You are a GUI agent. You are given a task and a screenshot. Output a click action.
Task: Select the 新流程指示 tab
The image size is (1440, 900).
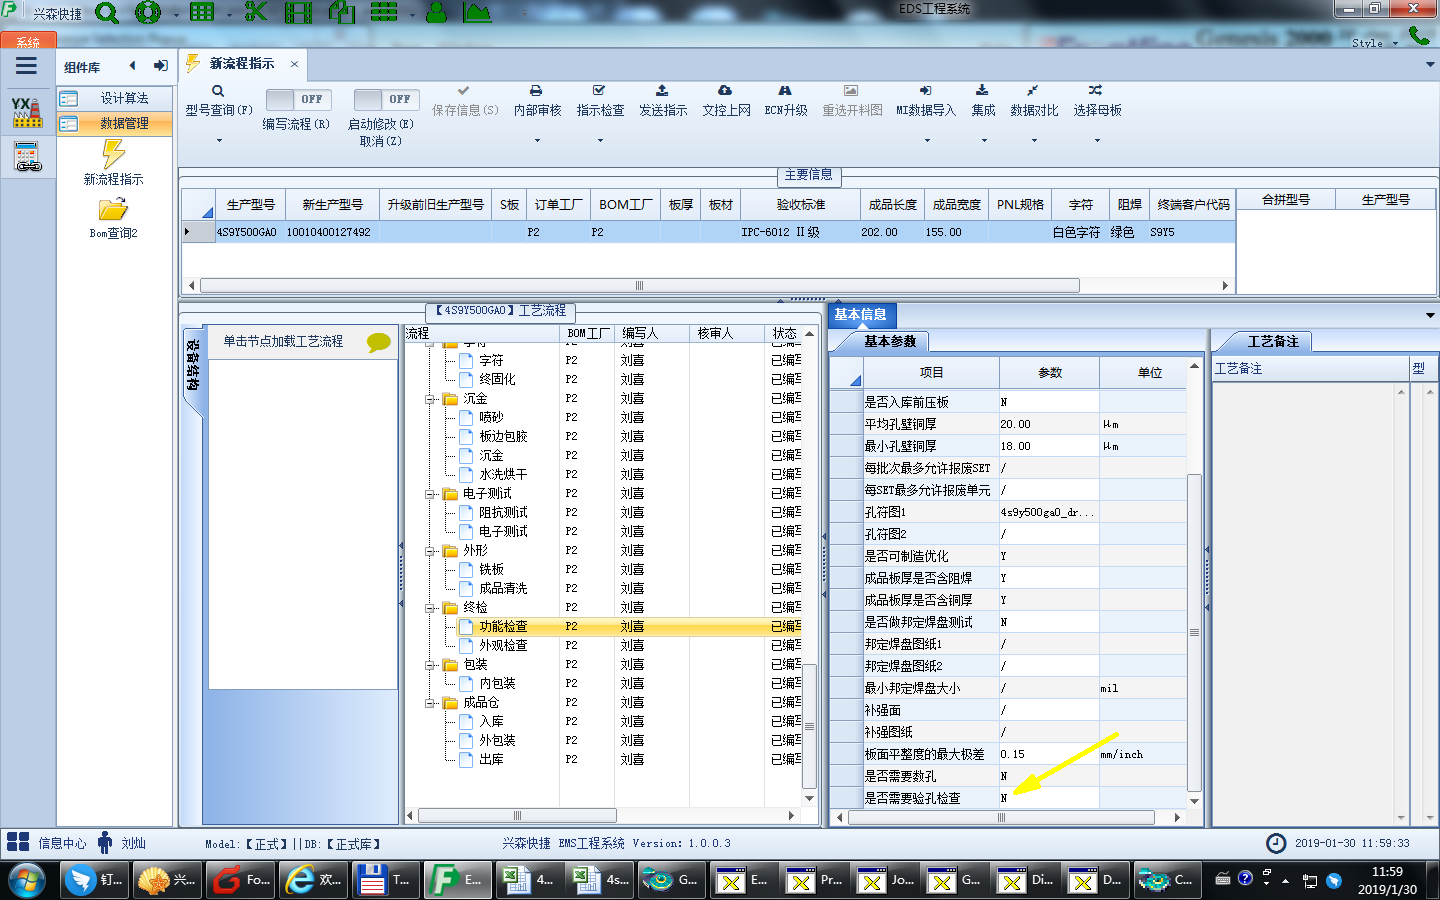241,64
